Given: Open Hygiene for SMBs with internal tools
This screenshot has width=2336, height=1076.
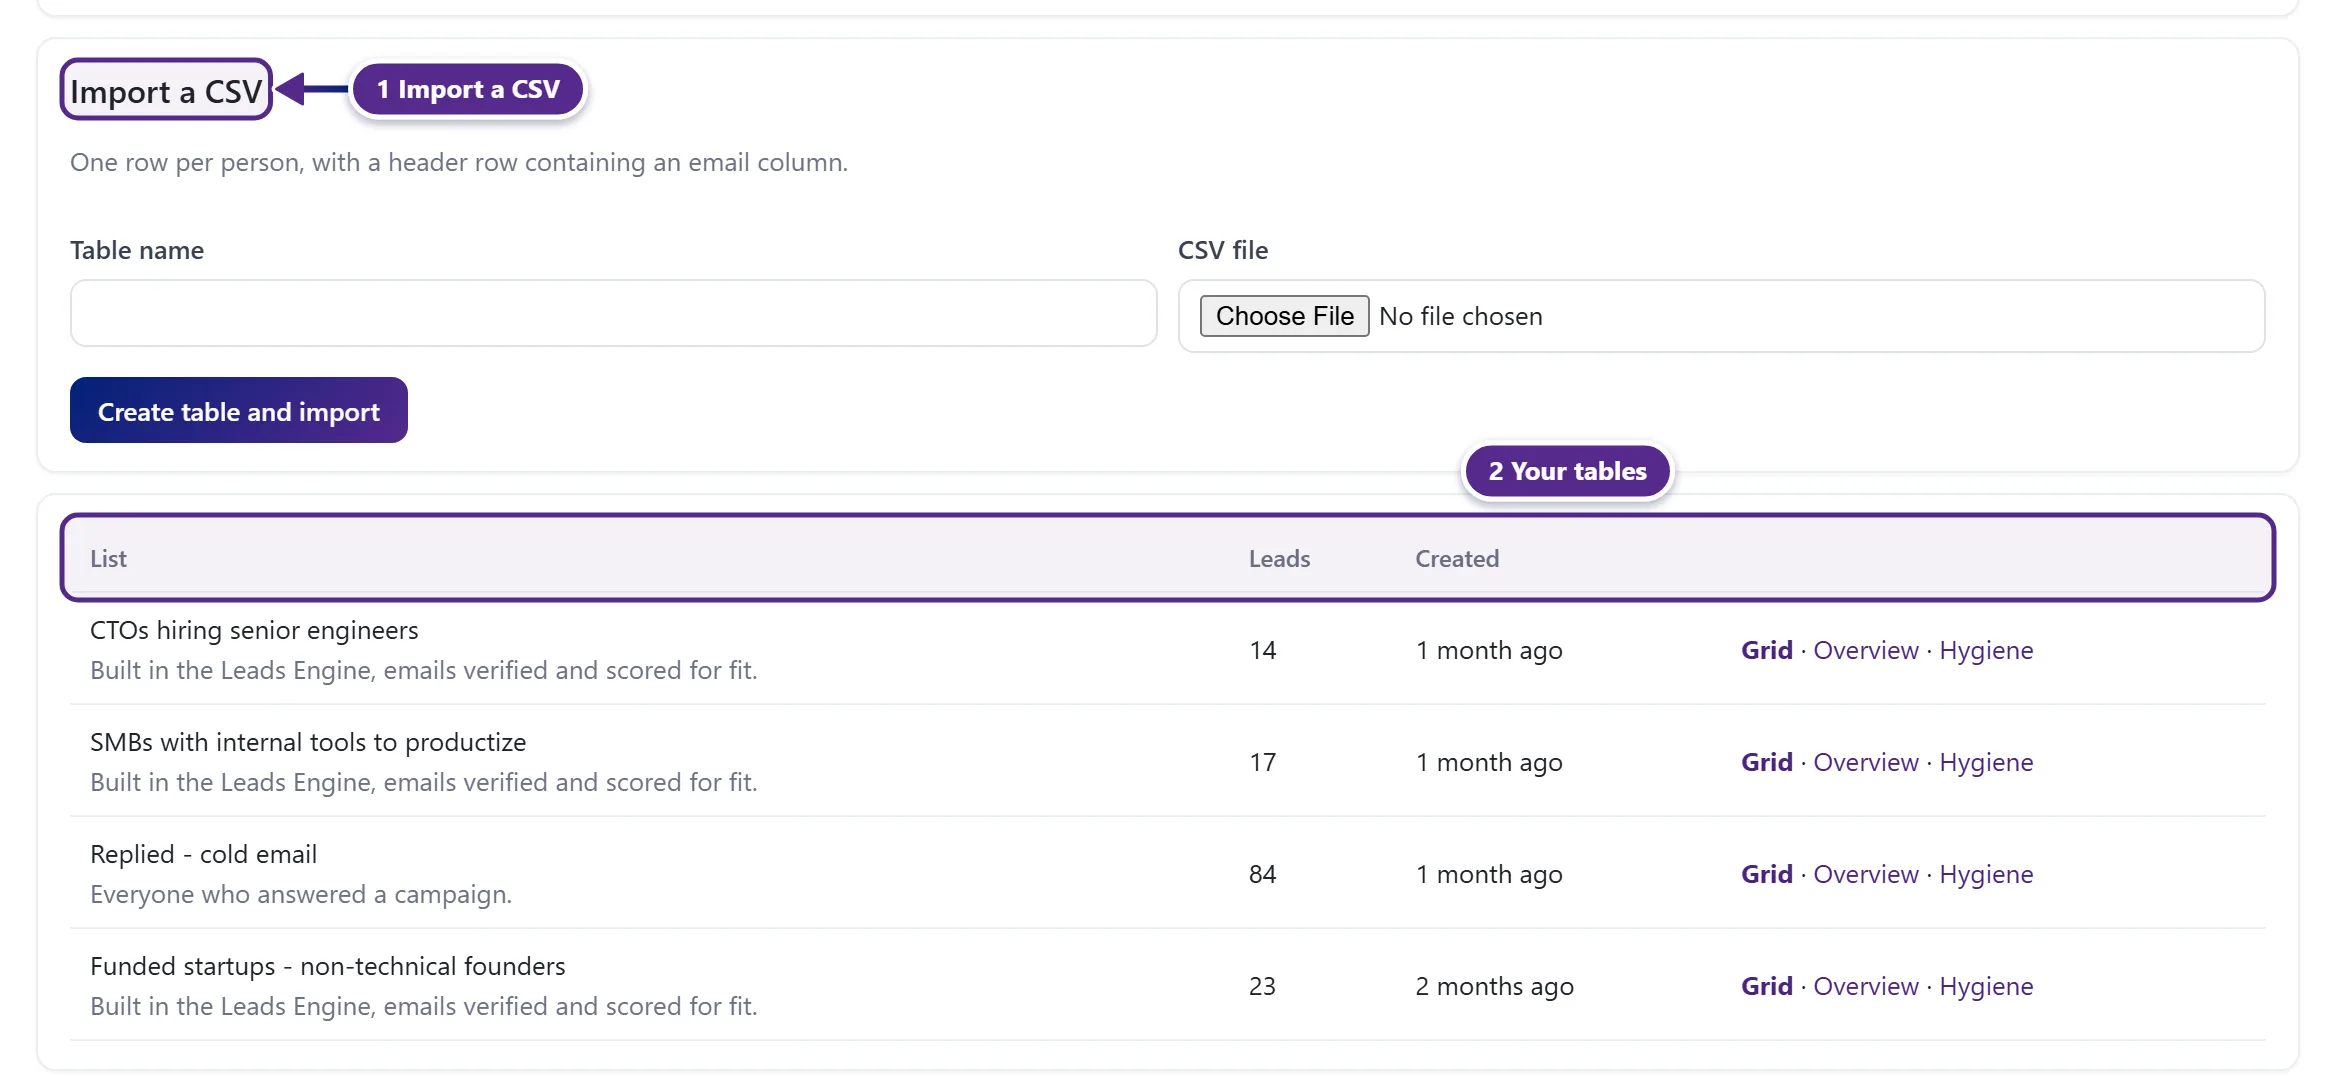Looking at the screenshot, I should click(1986, 762).
